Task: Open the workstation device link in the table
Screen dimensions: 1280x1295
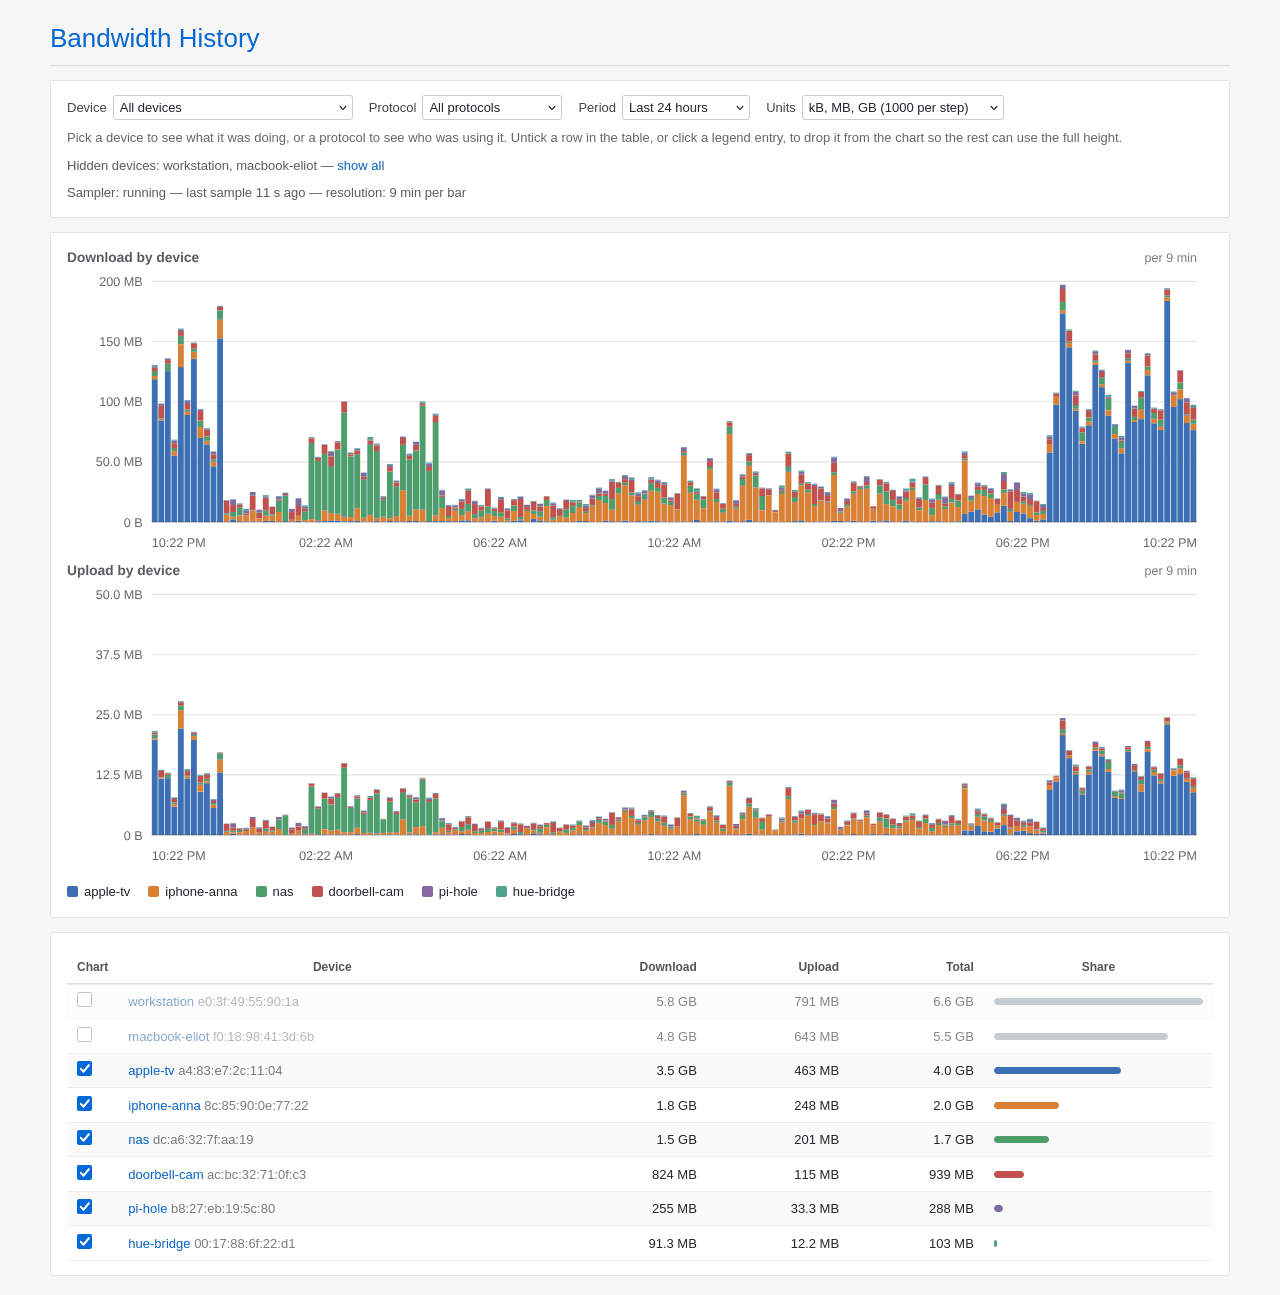Action: click(x=161, y=1002)
